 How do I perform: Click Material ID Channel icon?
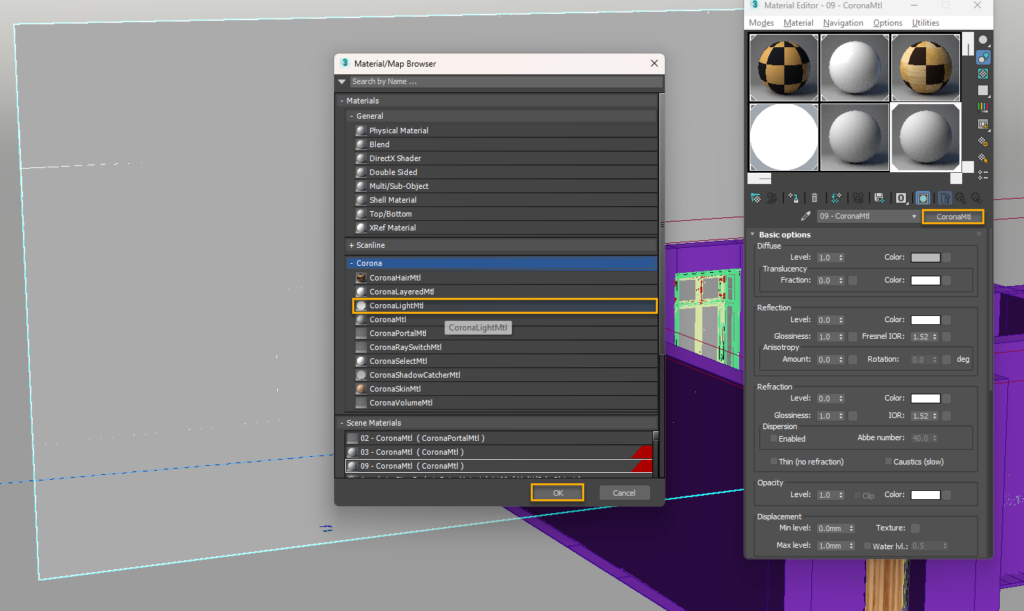coord(901,198)
